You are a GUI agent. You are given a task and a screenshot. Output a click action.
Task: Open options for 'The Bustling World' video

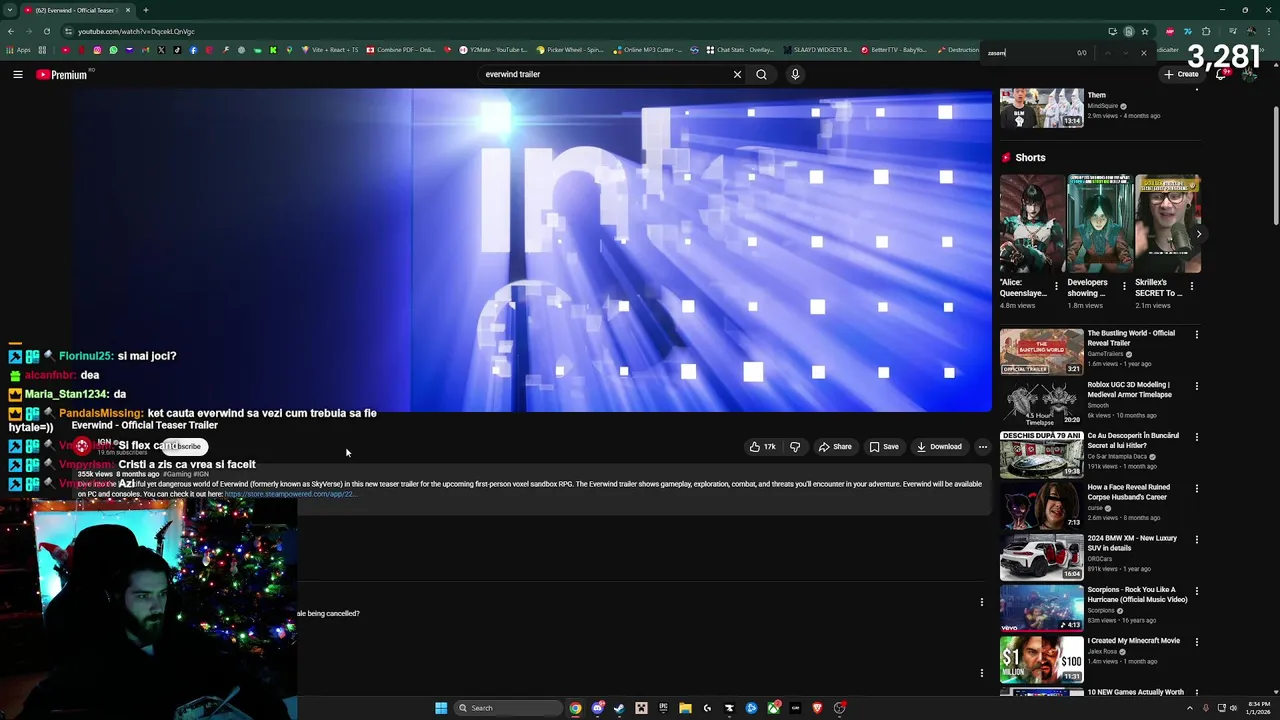pos(1196,335)
